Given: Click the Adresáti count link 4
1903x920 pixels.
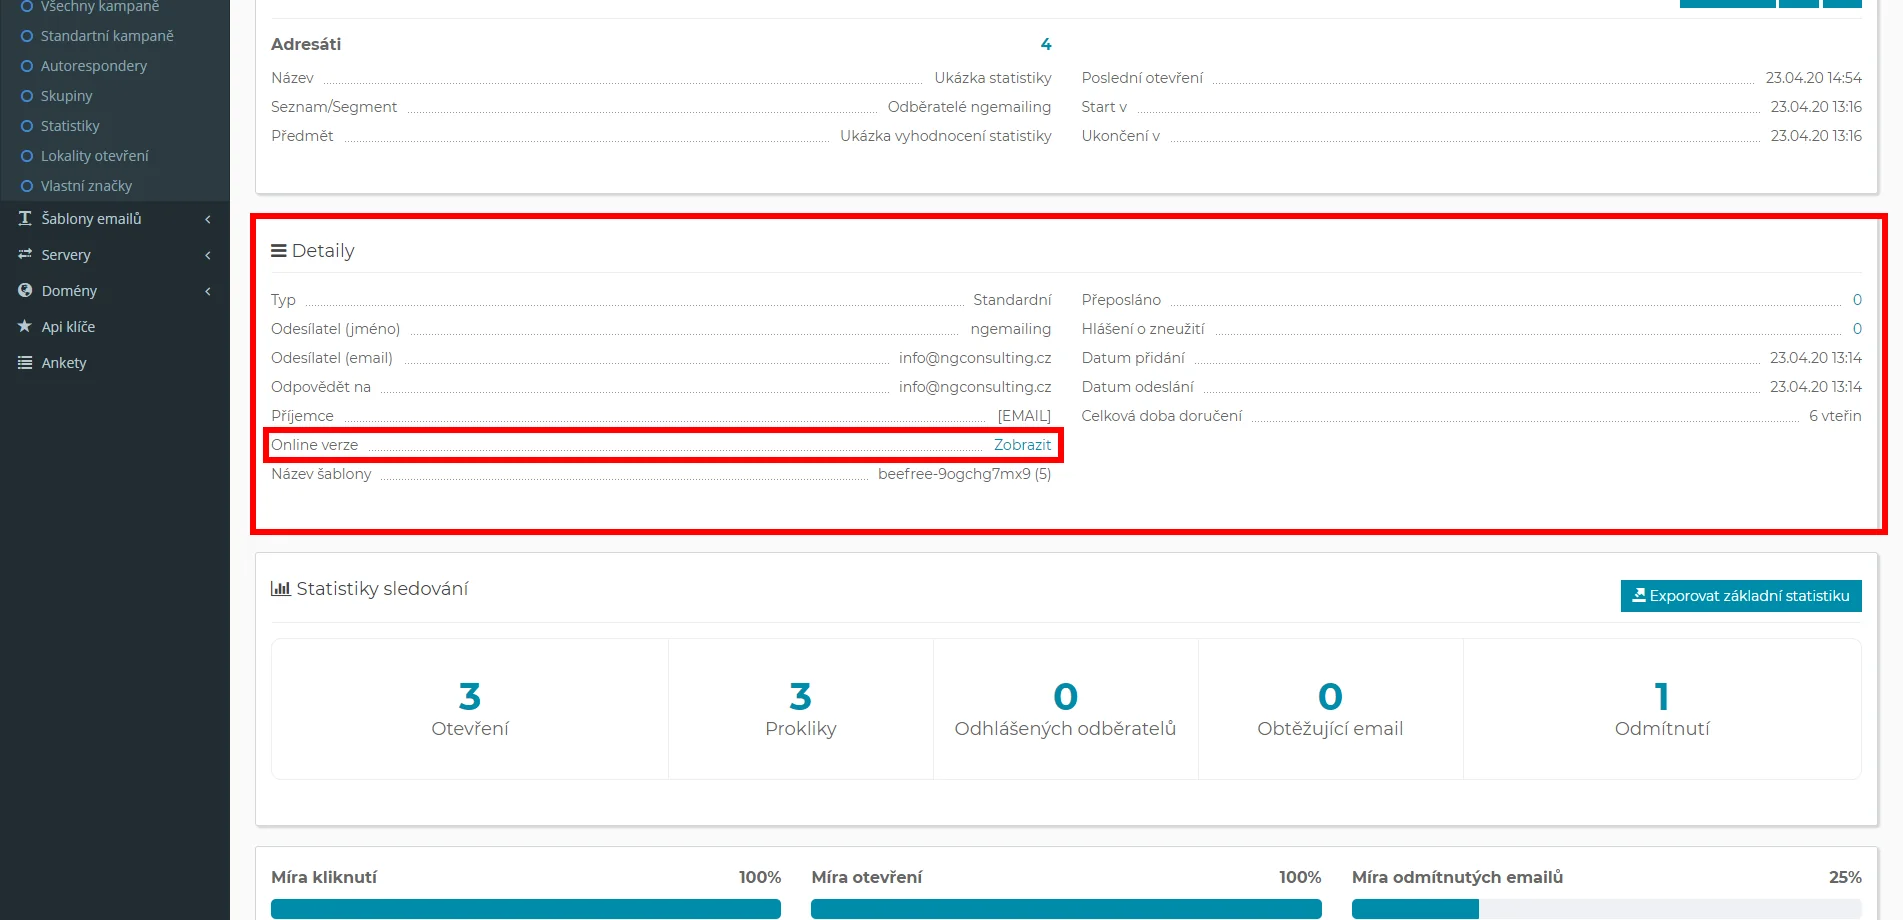Looking at the screenshot, I should coord(1045,44).
